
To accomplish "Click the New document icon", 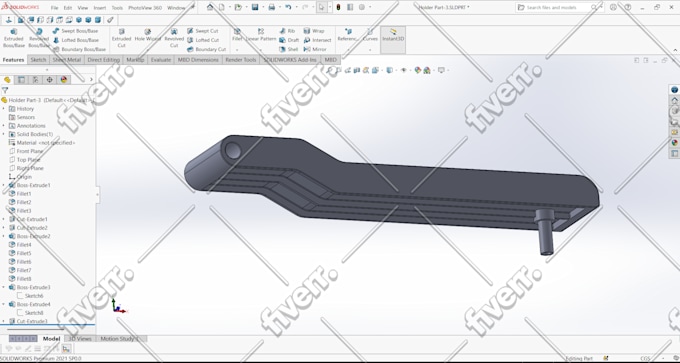I will [x=222, y=7].
